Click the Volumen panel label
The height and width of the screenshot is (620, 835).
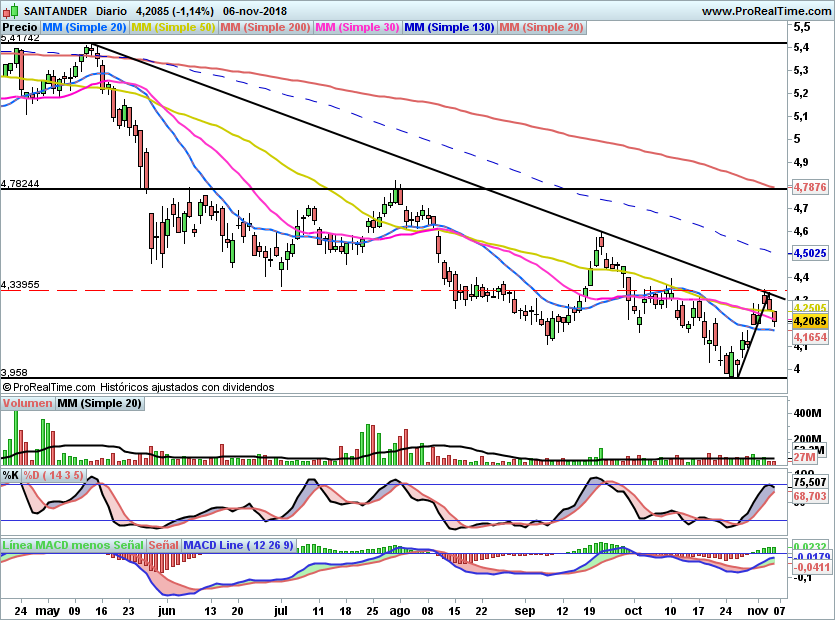coord(27,403)
